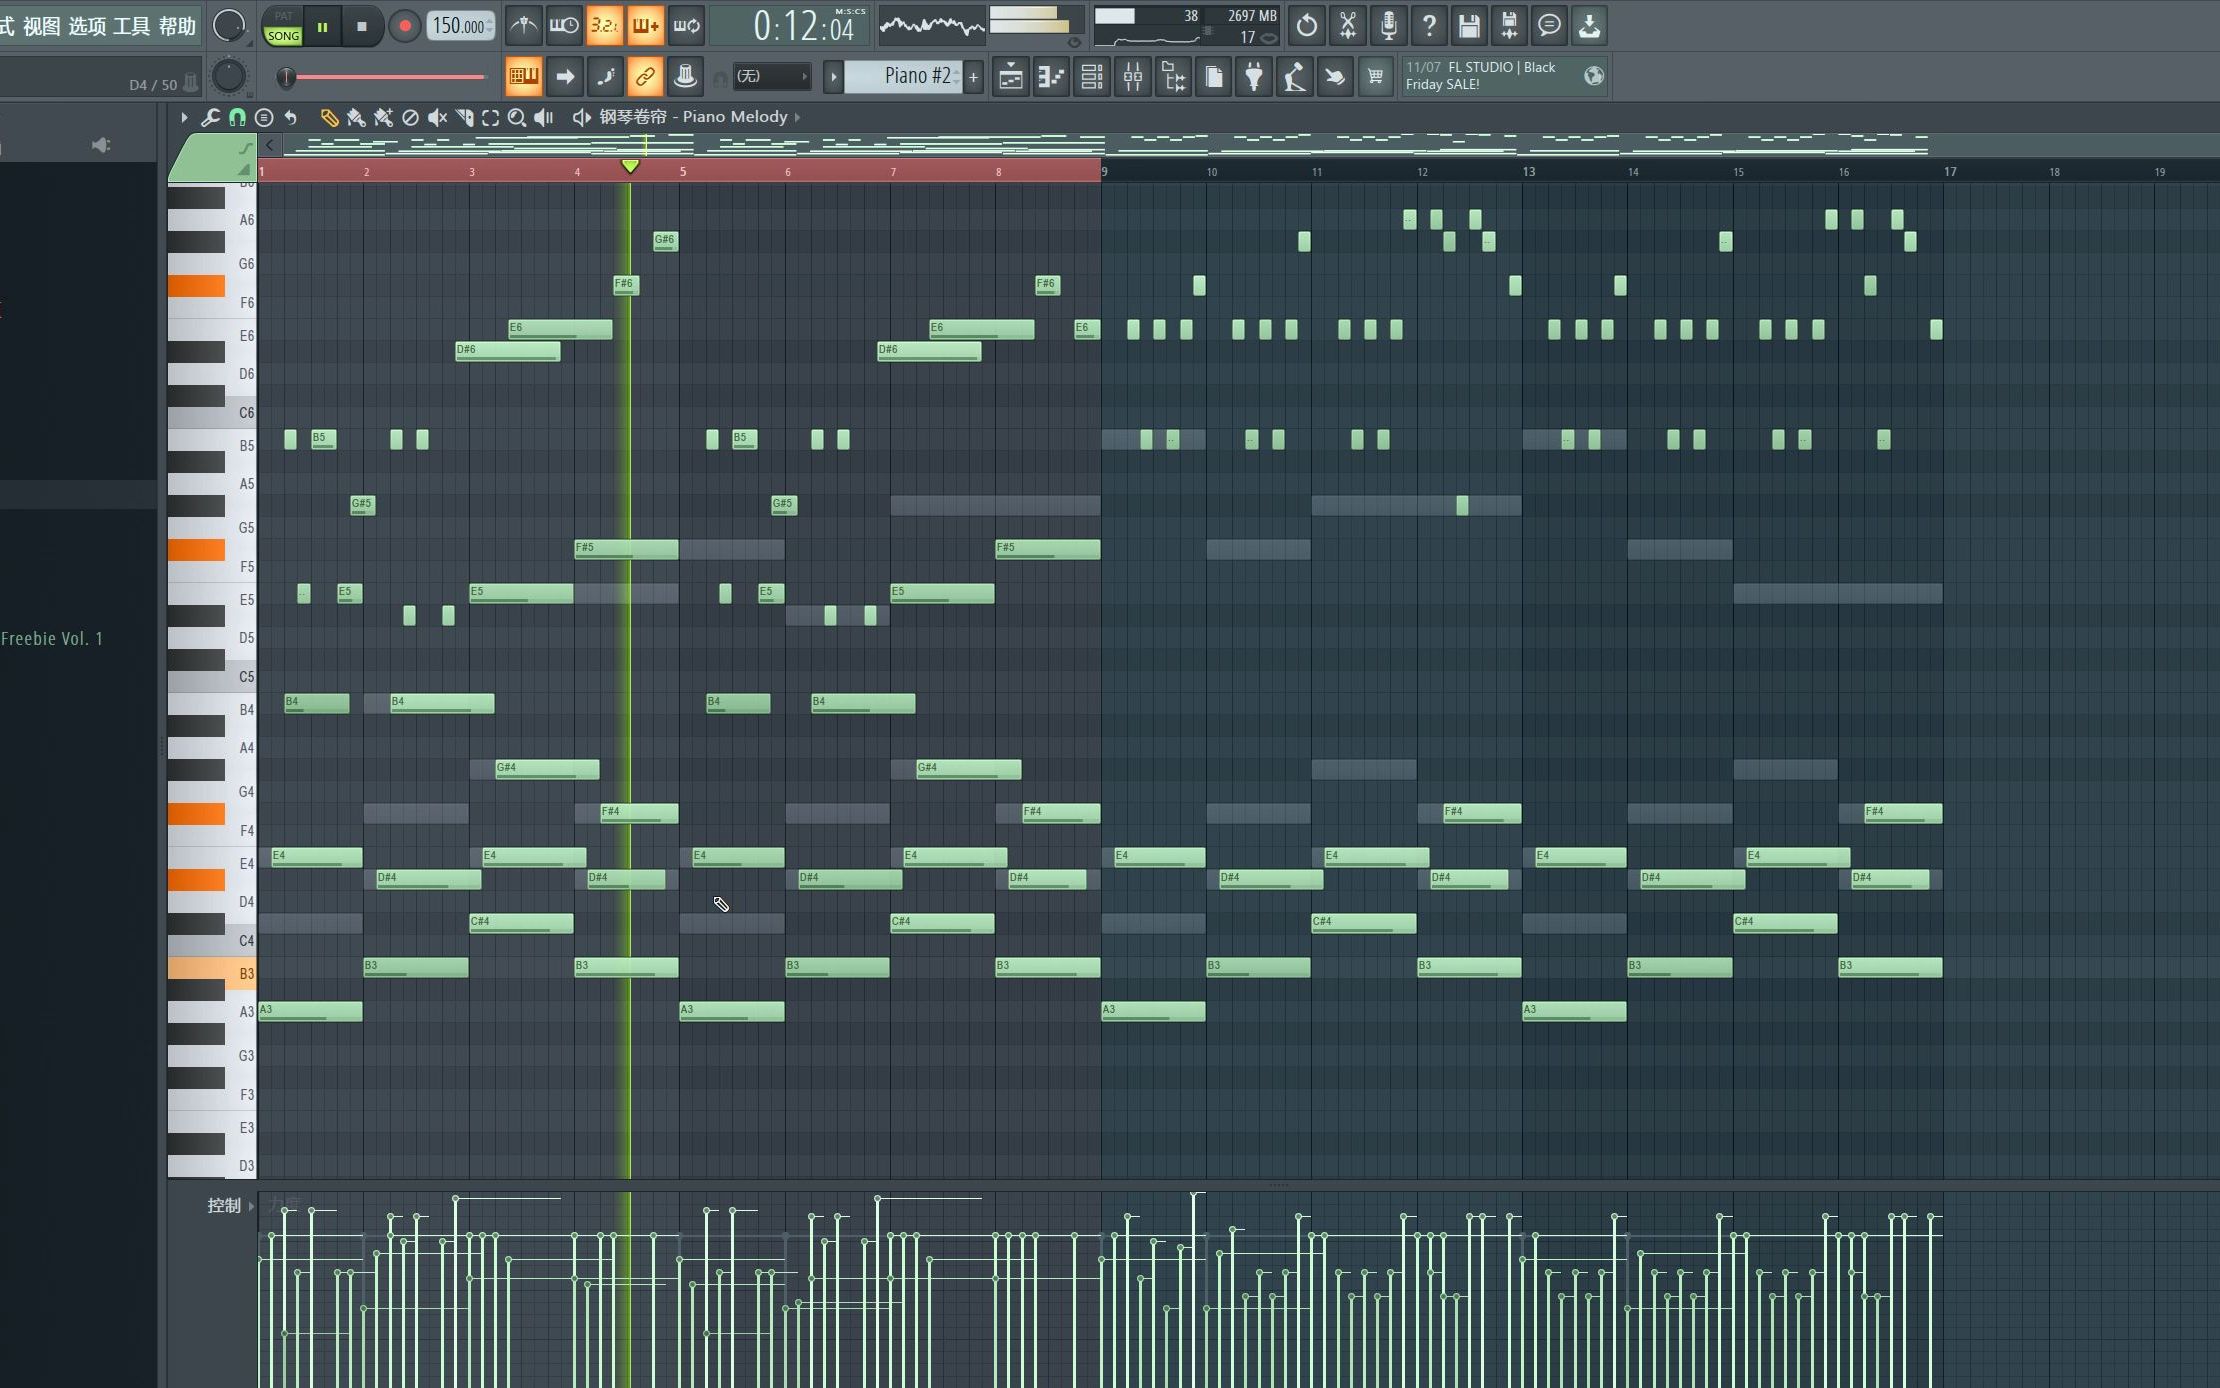Click the one-click audio recording microphone
This screenshot has width=2220, height=1388.
point(1388,26)
